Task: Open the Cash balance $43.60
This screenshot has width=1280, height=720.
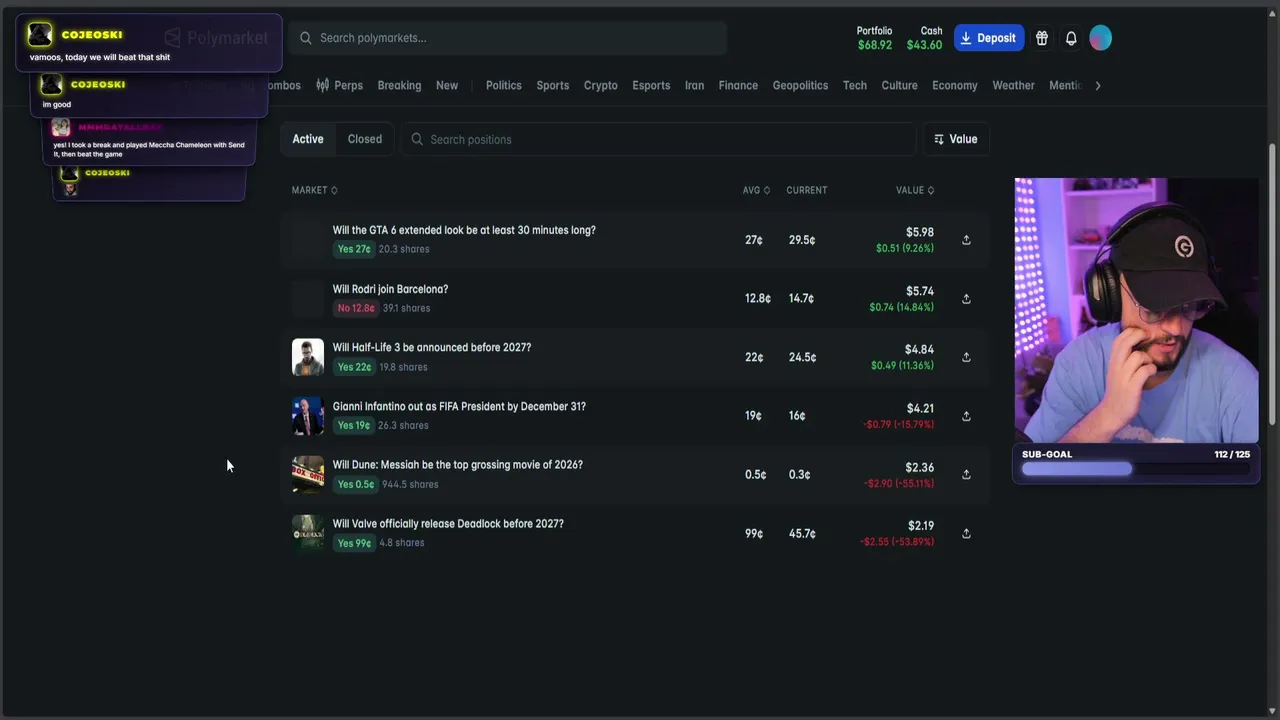Action: (924, 38)
